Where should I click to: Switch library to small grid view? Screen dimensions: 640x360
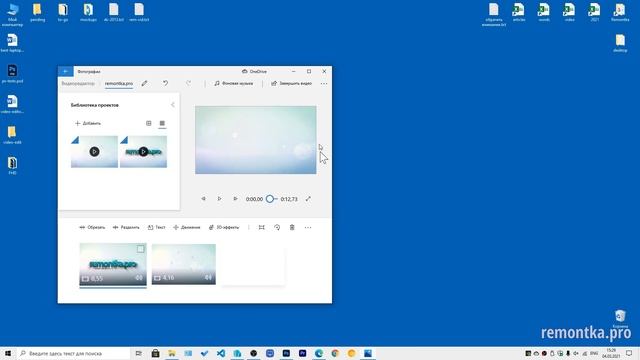[162, 123]
